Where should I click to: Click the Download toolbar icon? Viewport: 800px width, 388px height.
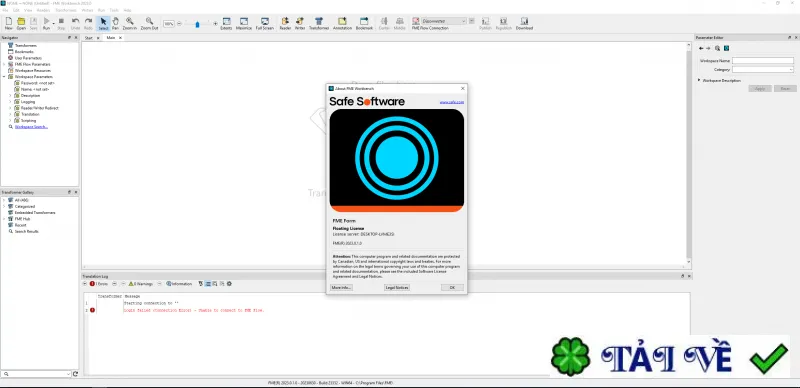pos(524,23)
